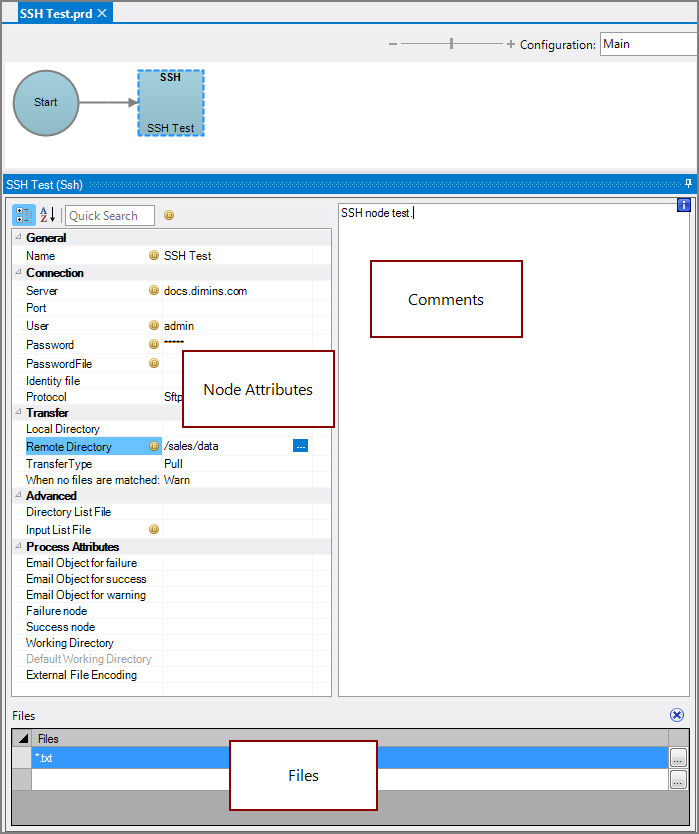
Task: Switch to categorized property view
Action: coord(23,215)
